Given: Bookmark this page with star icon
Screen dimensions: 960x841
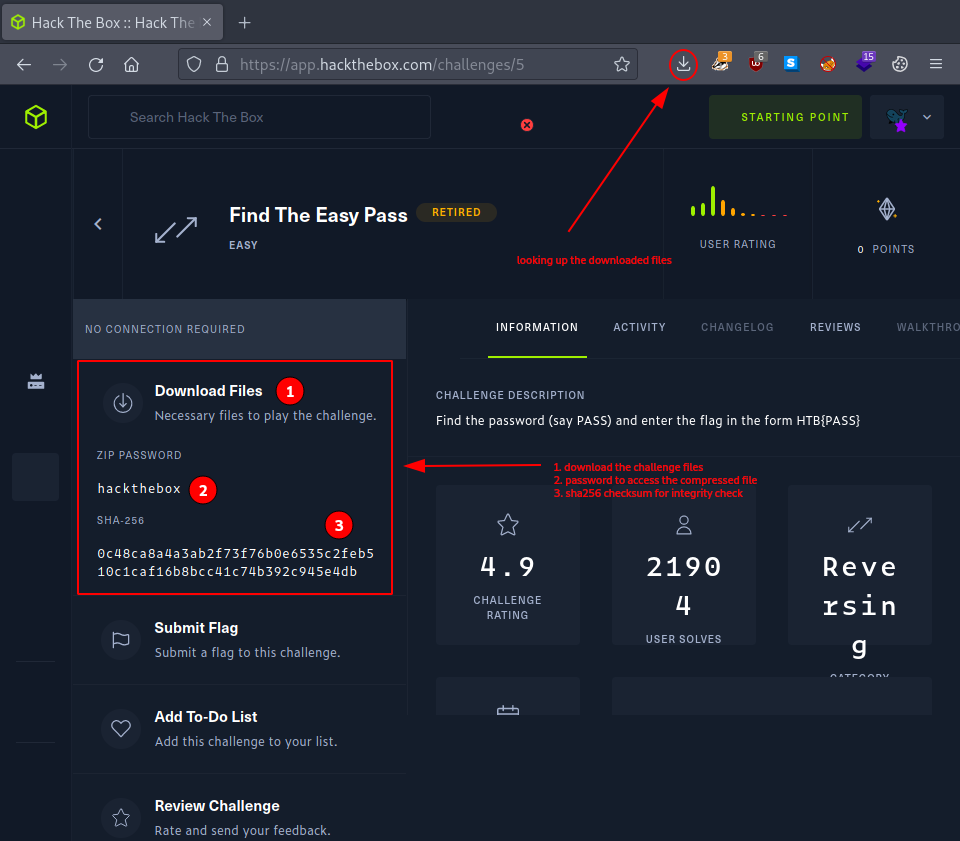Looking at the screenshot, I should (x=622, y=64).
